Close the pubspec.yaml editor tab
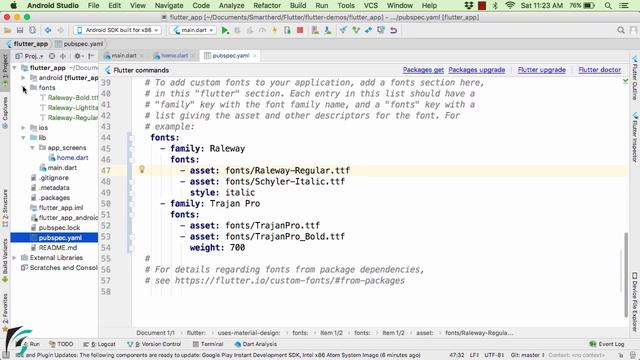 [254, 56]
